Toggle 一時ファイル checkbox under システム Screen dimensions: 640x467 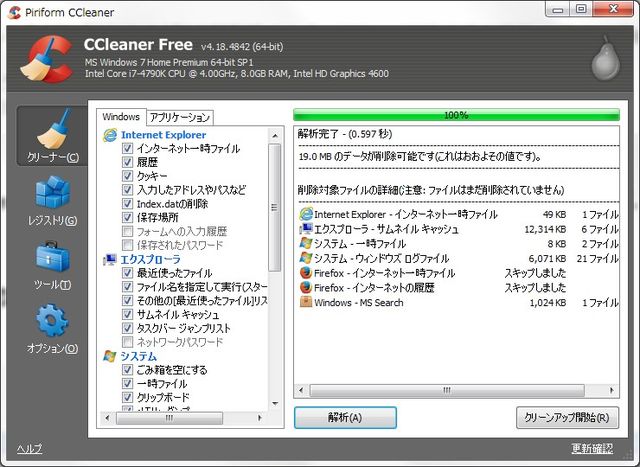click(x=127, y=384)
